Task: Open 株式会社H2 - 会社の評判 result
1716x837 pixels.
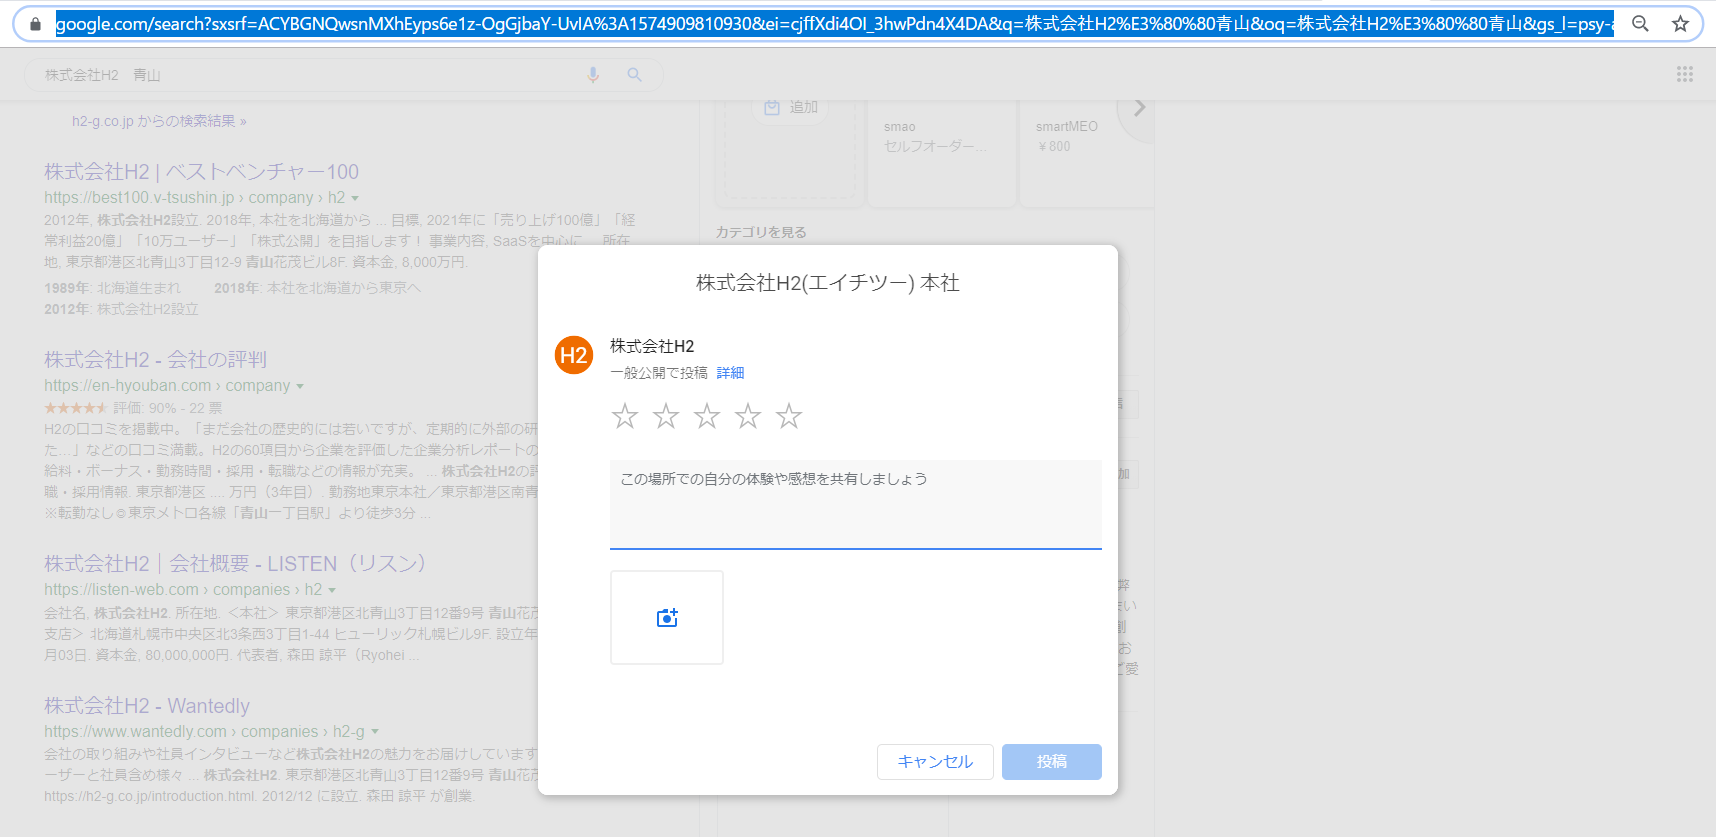Action: [155, 360]
